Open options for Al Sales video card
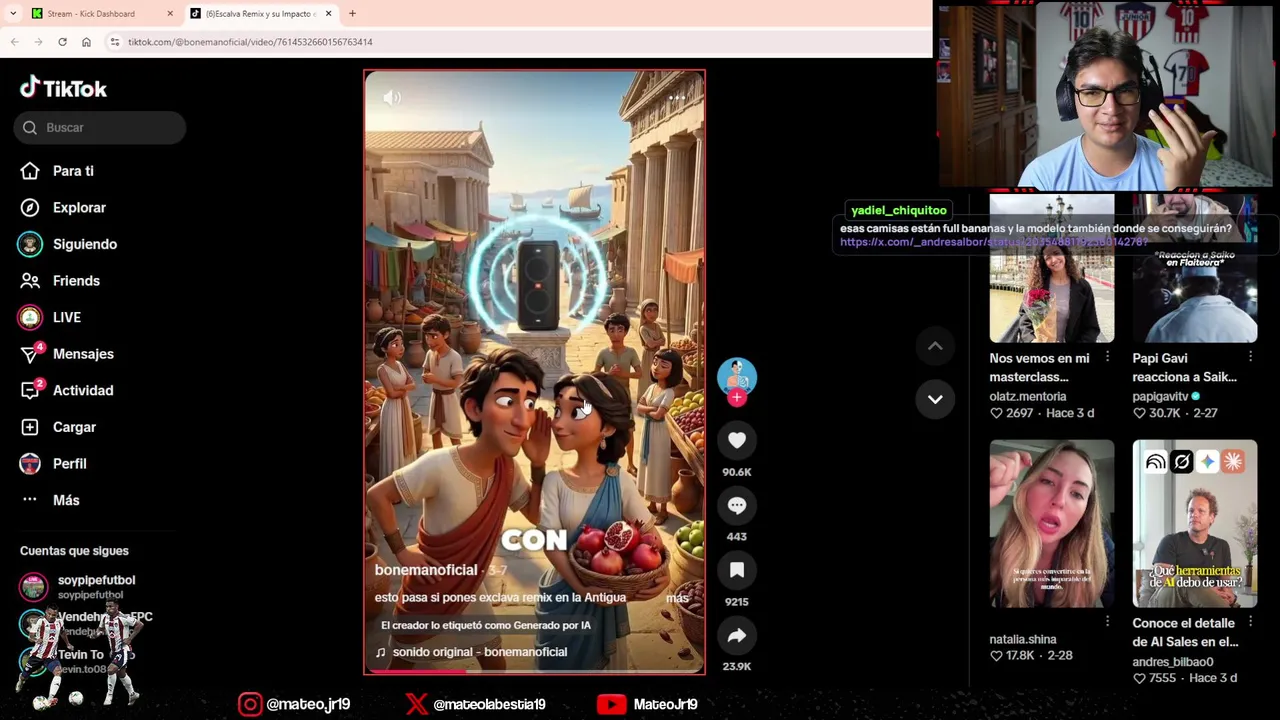This screenshot has height=720, width=1280. coord(1250,622)
